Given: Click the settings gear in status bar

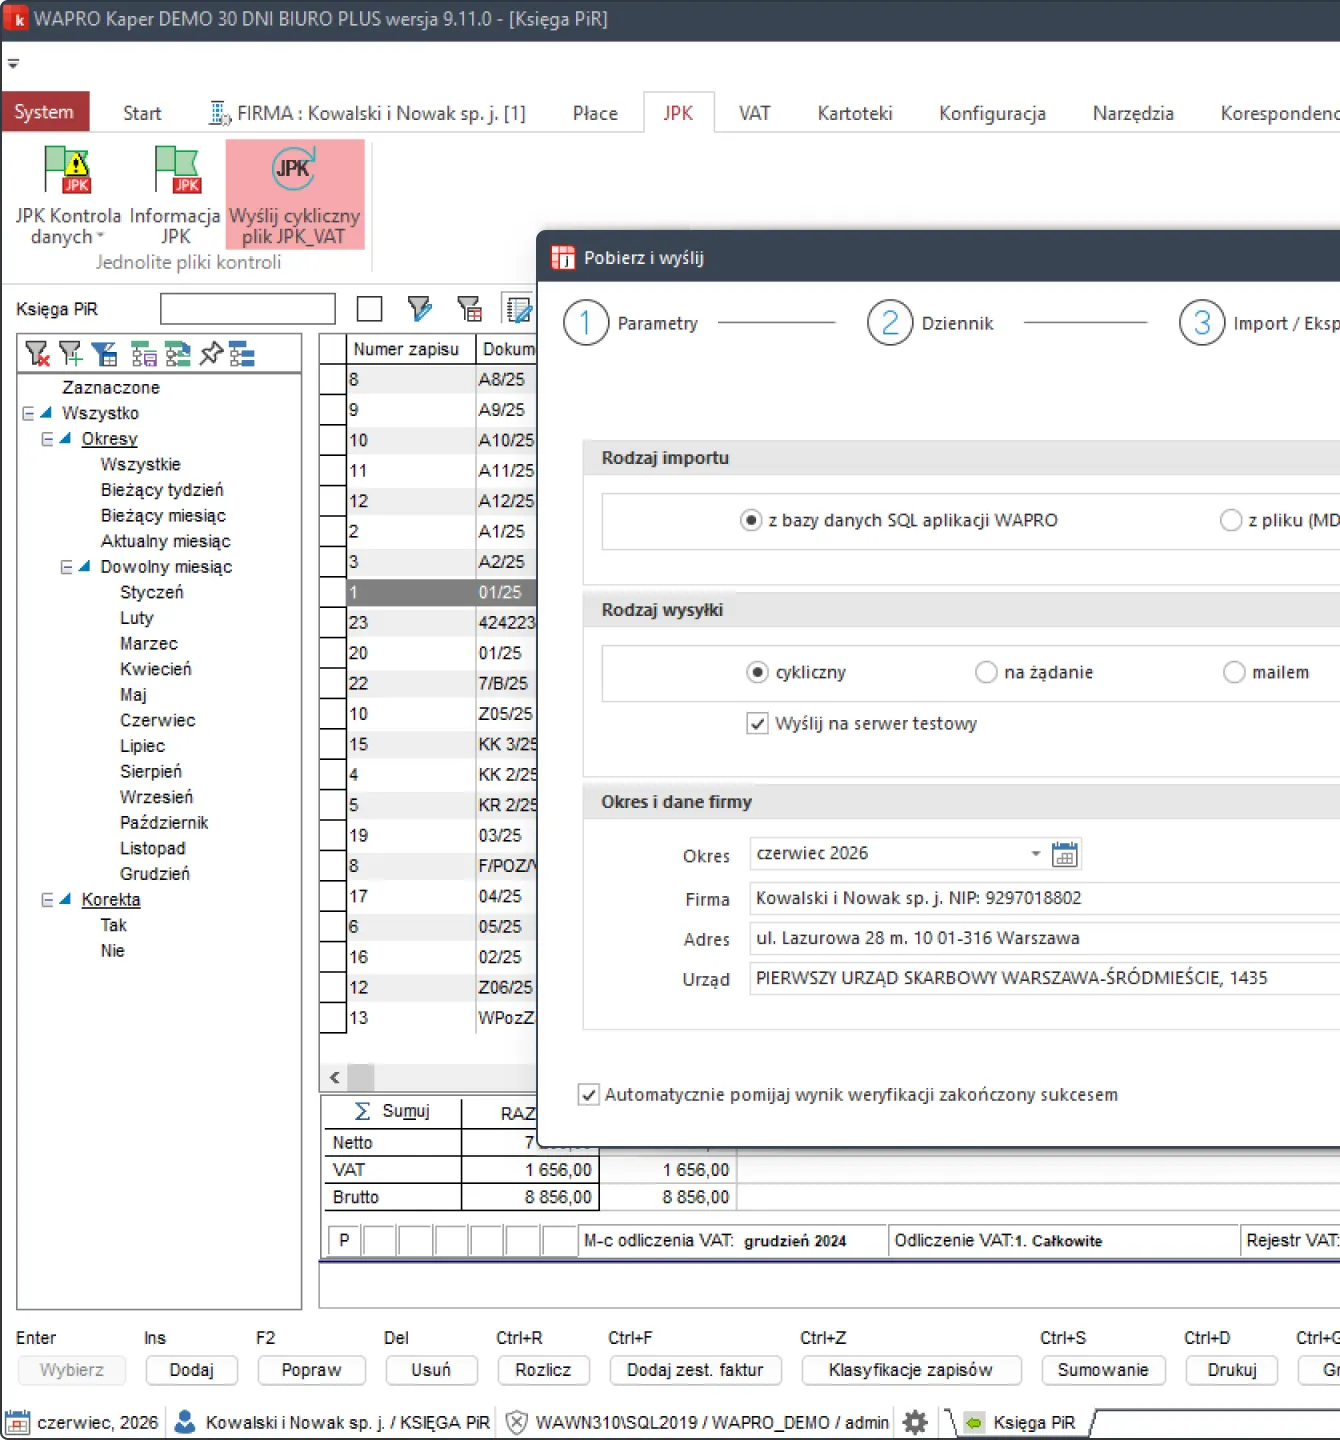Looking at the screenshot, I should click(x=915, y=1422).
